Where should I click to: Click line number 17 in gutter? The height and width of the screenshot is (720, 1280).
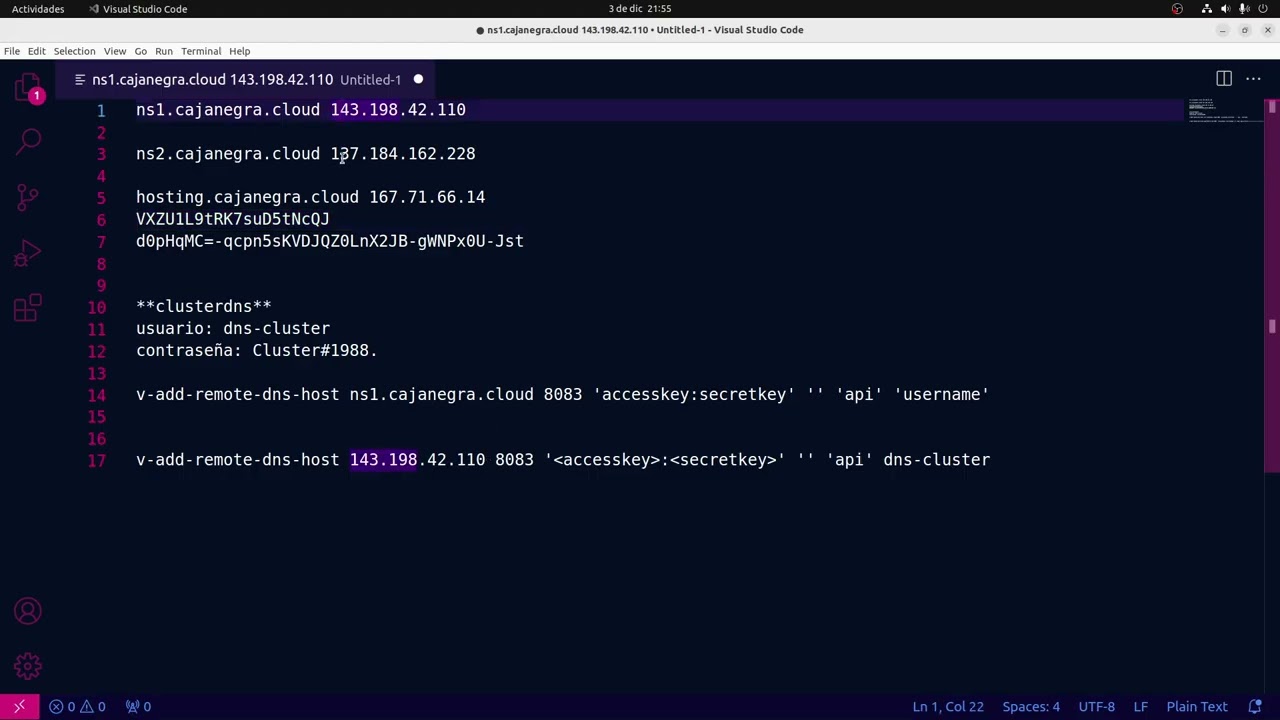(96, 461)
